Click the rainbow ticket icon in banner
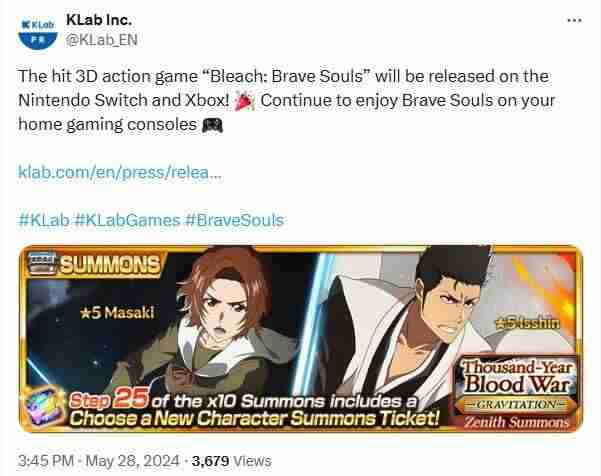Screen dimensions: 601x476 pyautogui.click(x=44, y=405)
